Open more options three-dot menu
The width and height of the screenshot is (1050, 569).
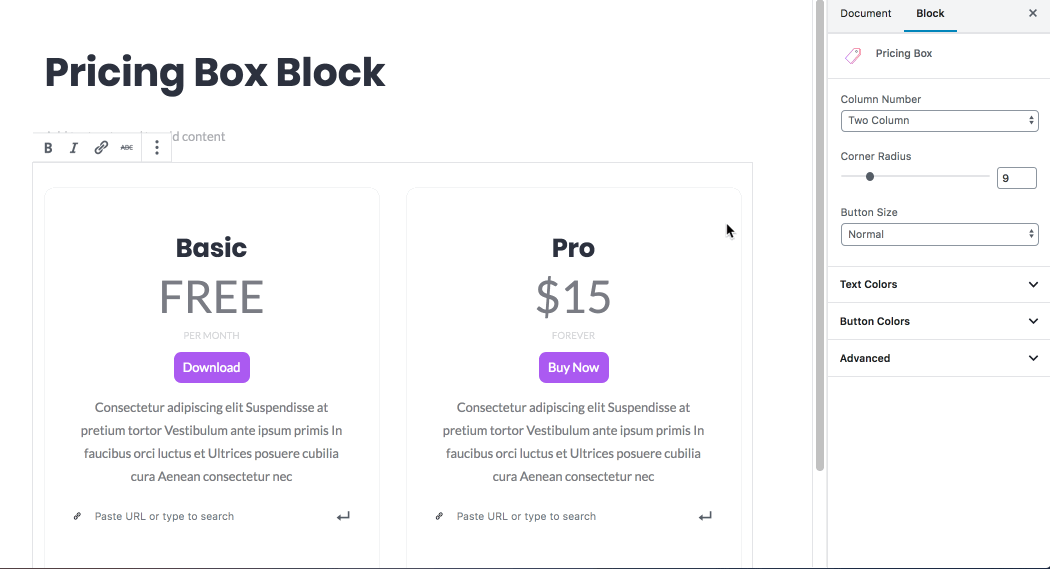157,148
